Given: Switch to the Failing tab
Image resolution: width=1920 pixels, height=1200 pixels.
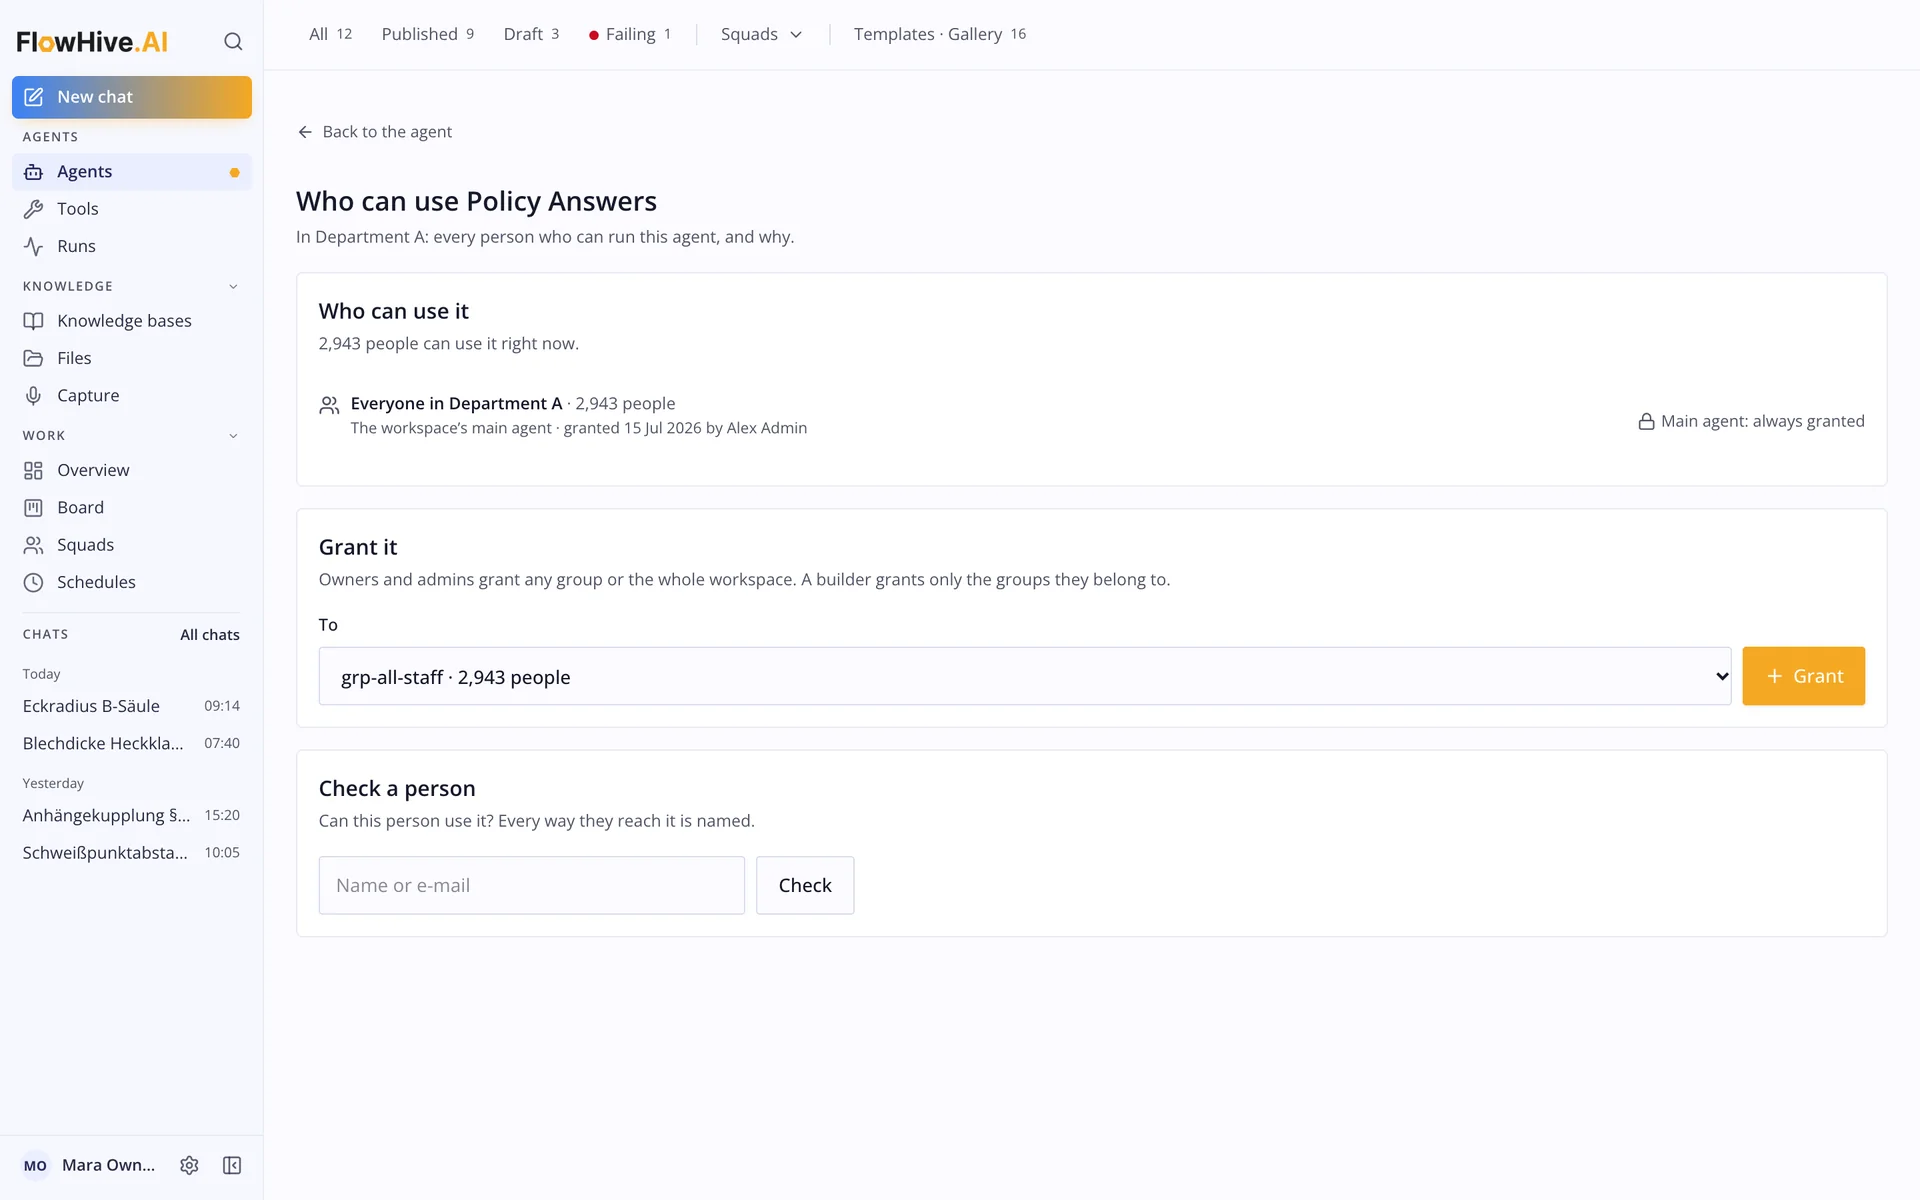Looking at the screenshot, I should pyautogui.click(x=630, y=34).
